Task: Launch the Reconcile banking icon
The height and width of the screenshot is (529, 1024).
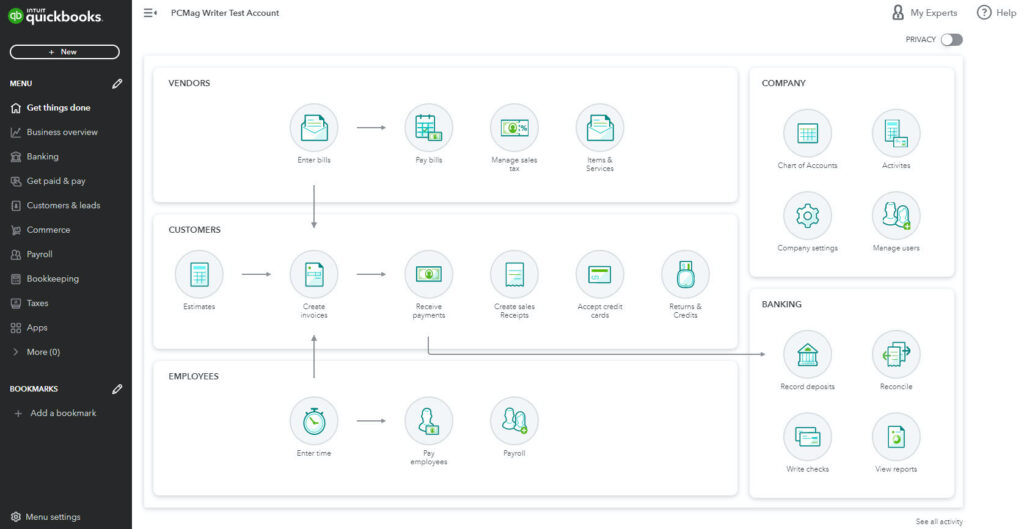Action: click(895, 355)
